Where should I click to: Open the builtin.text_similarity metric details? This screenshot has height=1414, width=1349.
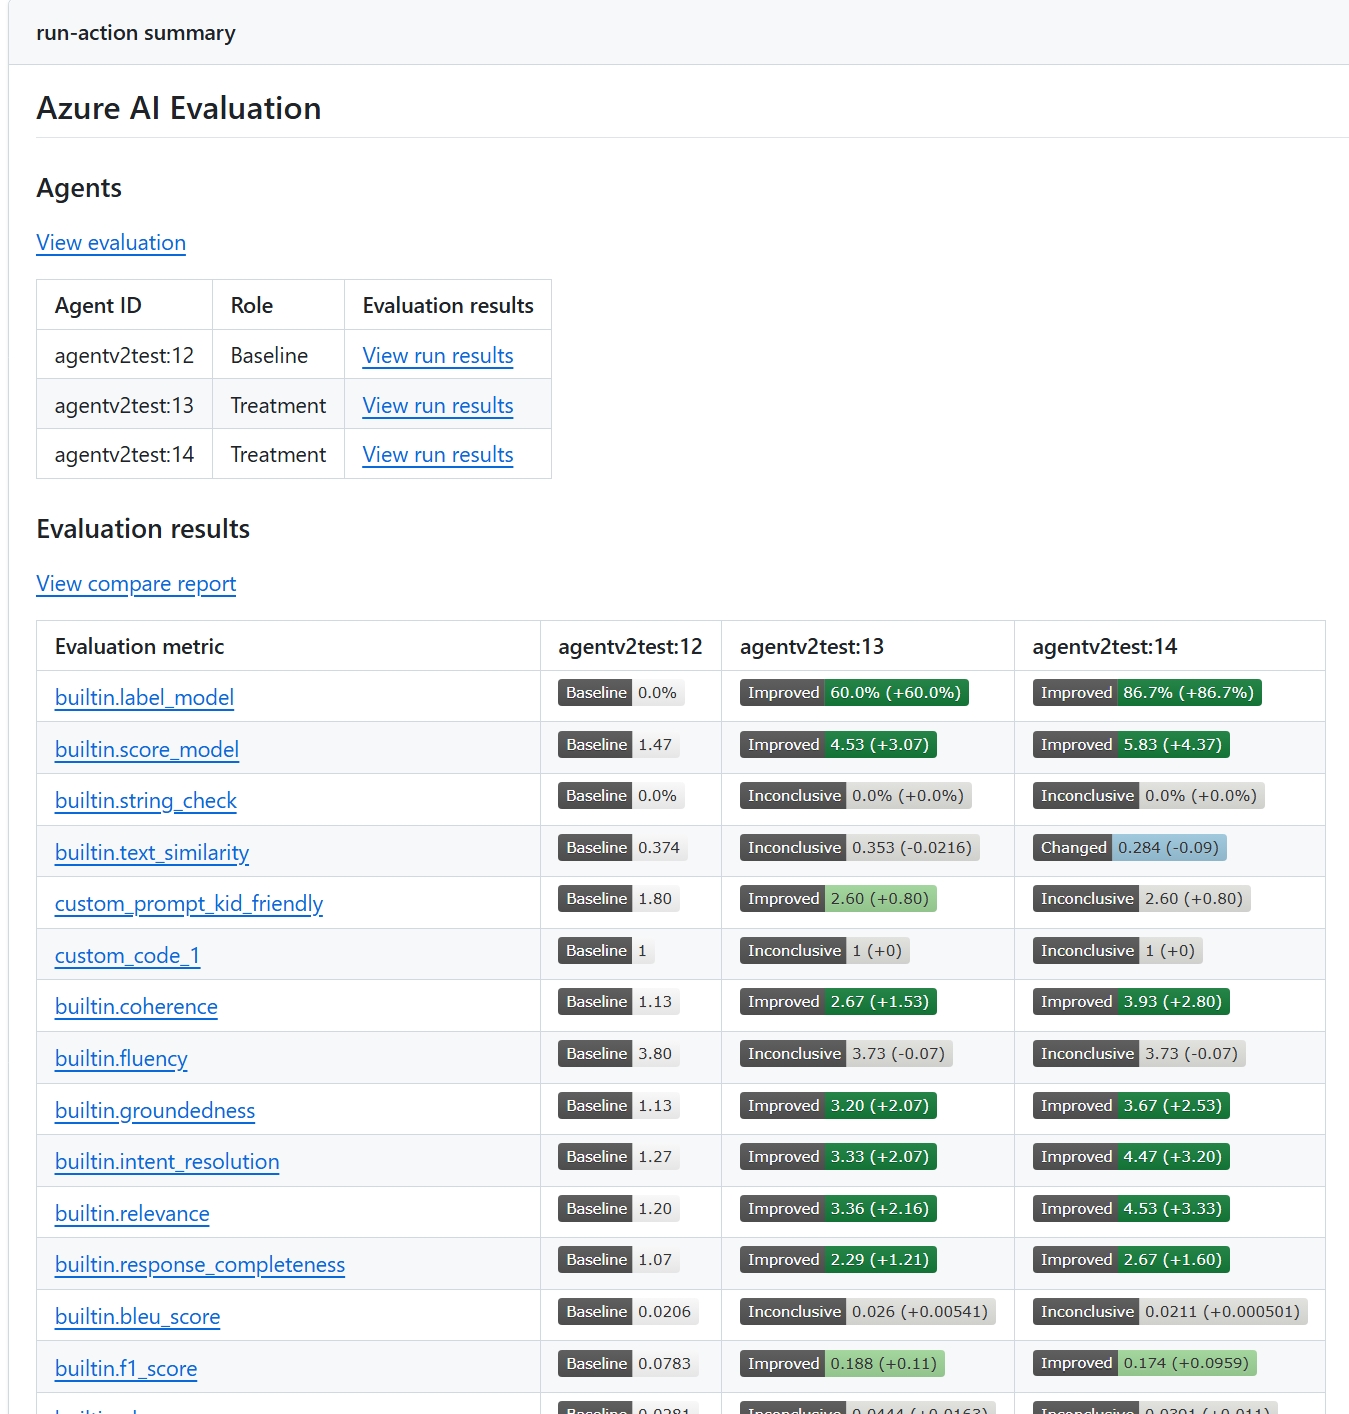(151, 853)
